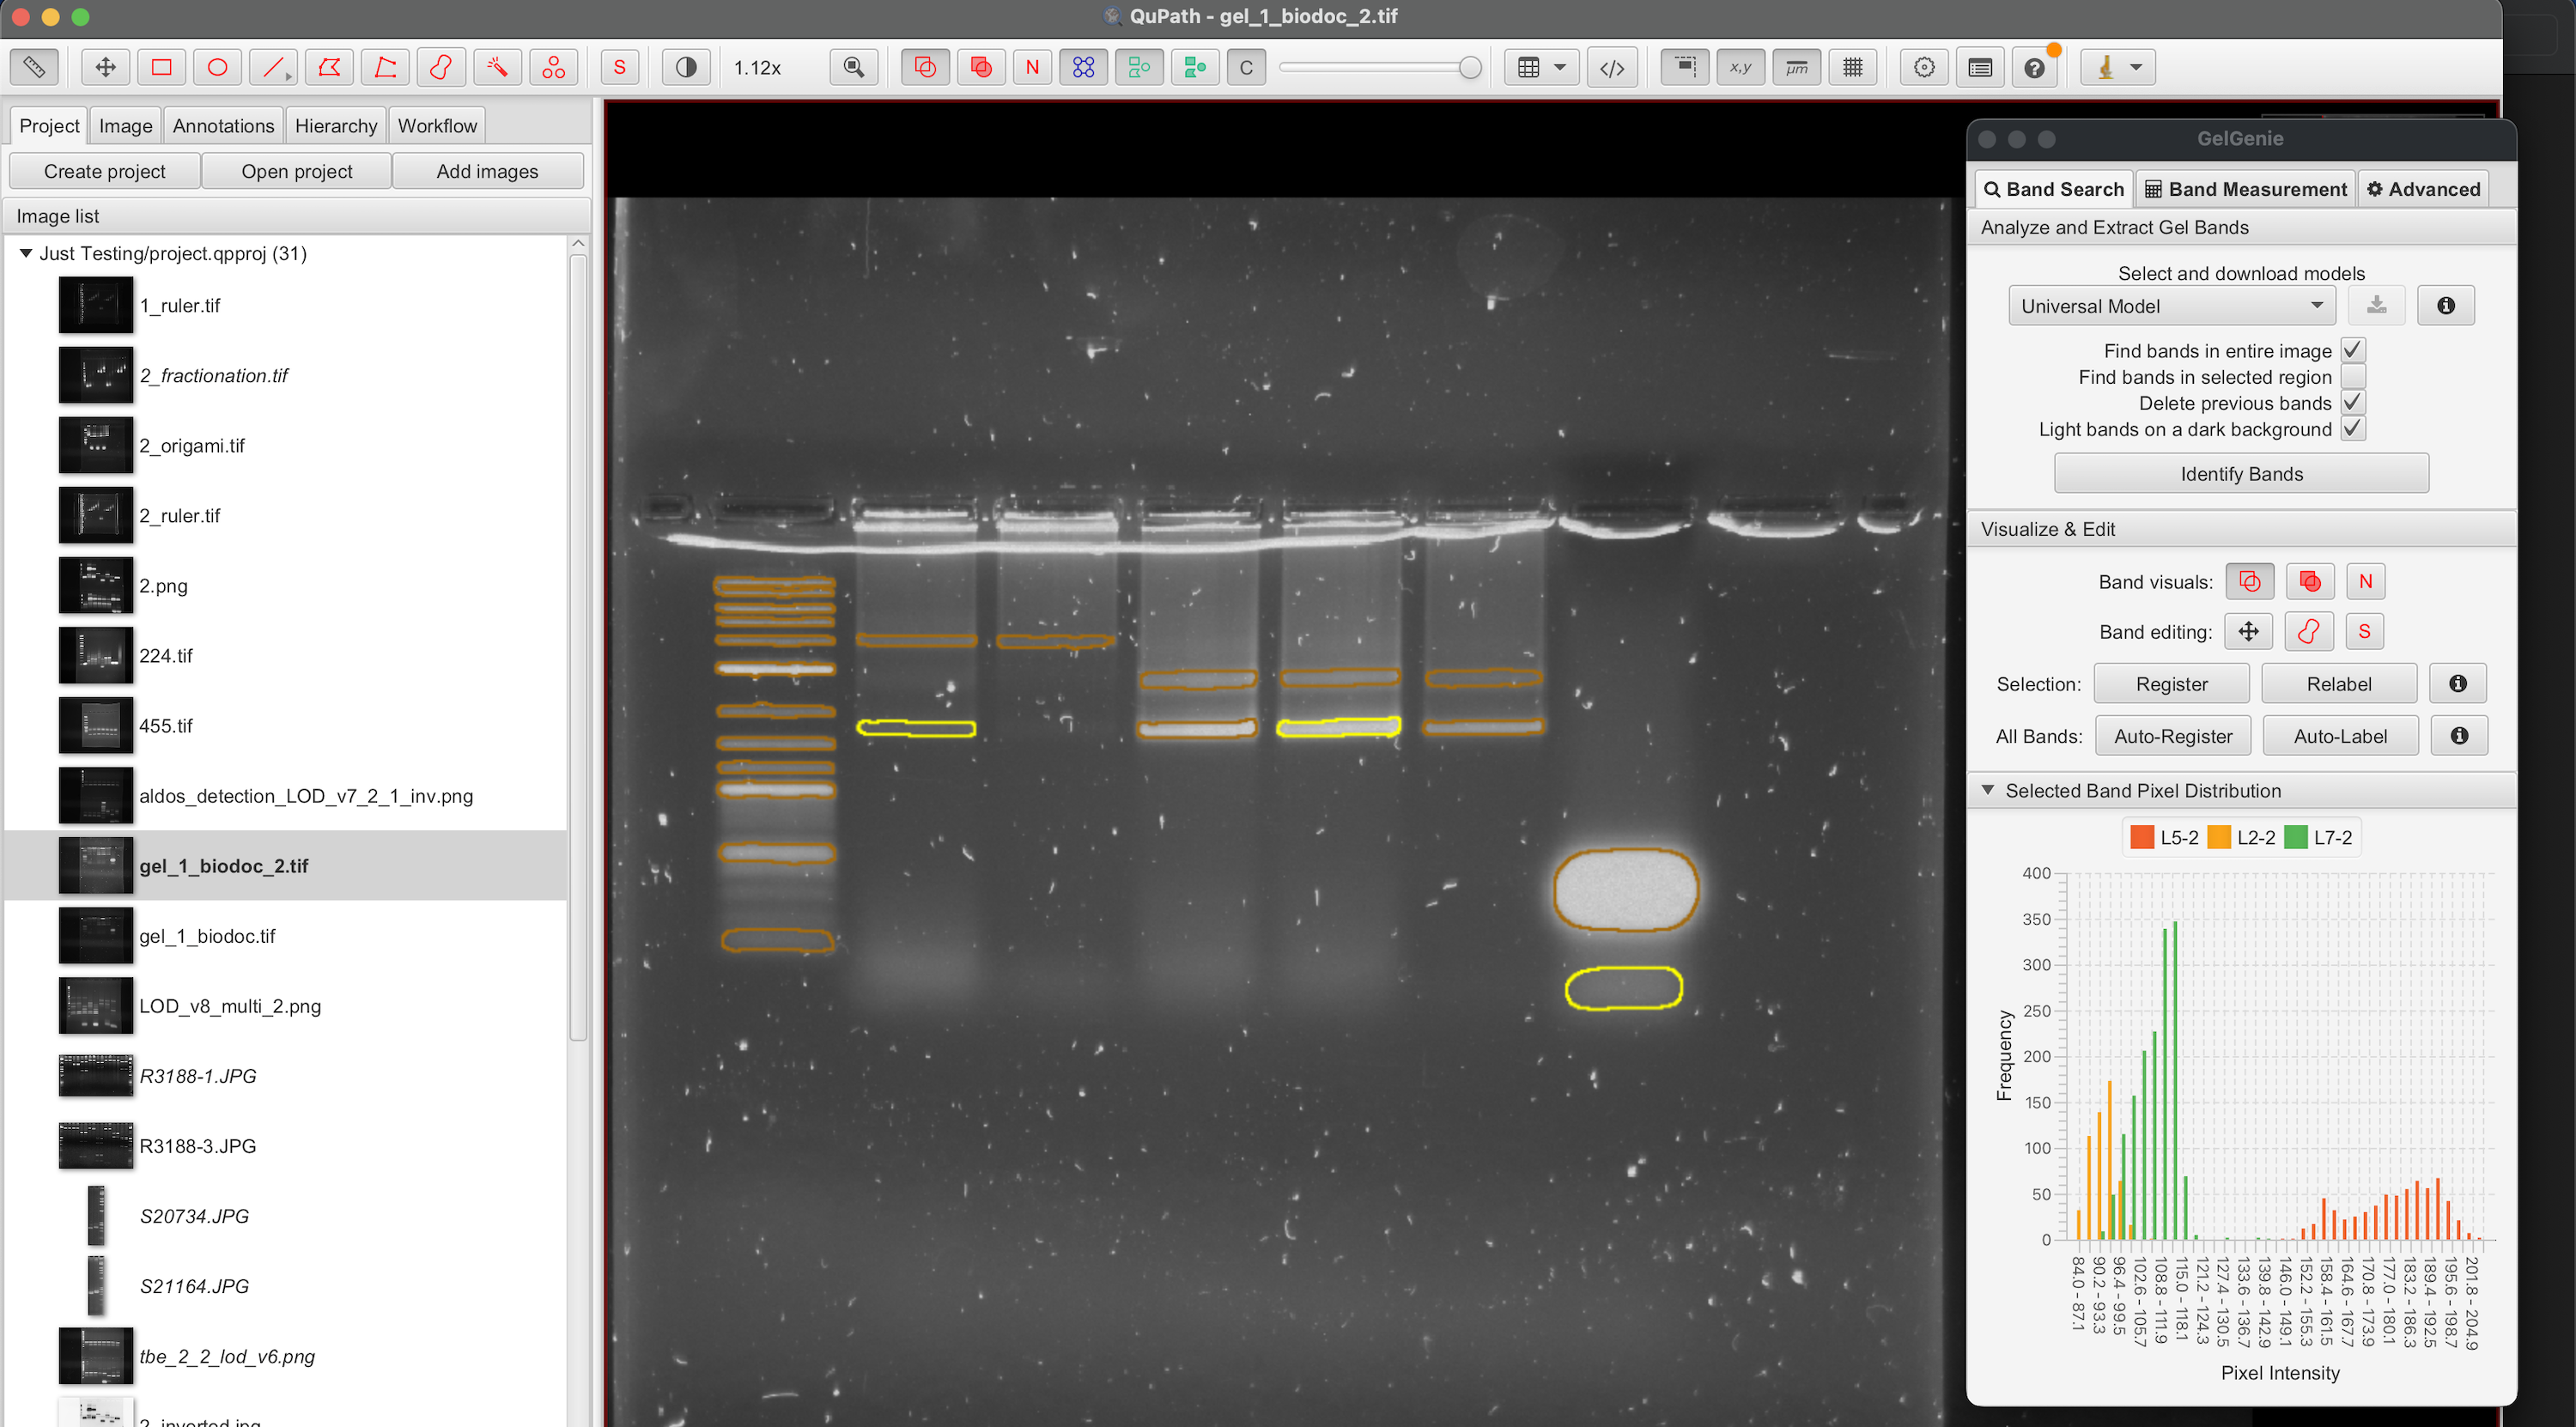Switch to the Workflow tab
Screen dimensions: 2576x1427
click(x=437, y=126)
